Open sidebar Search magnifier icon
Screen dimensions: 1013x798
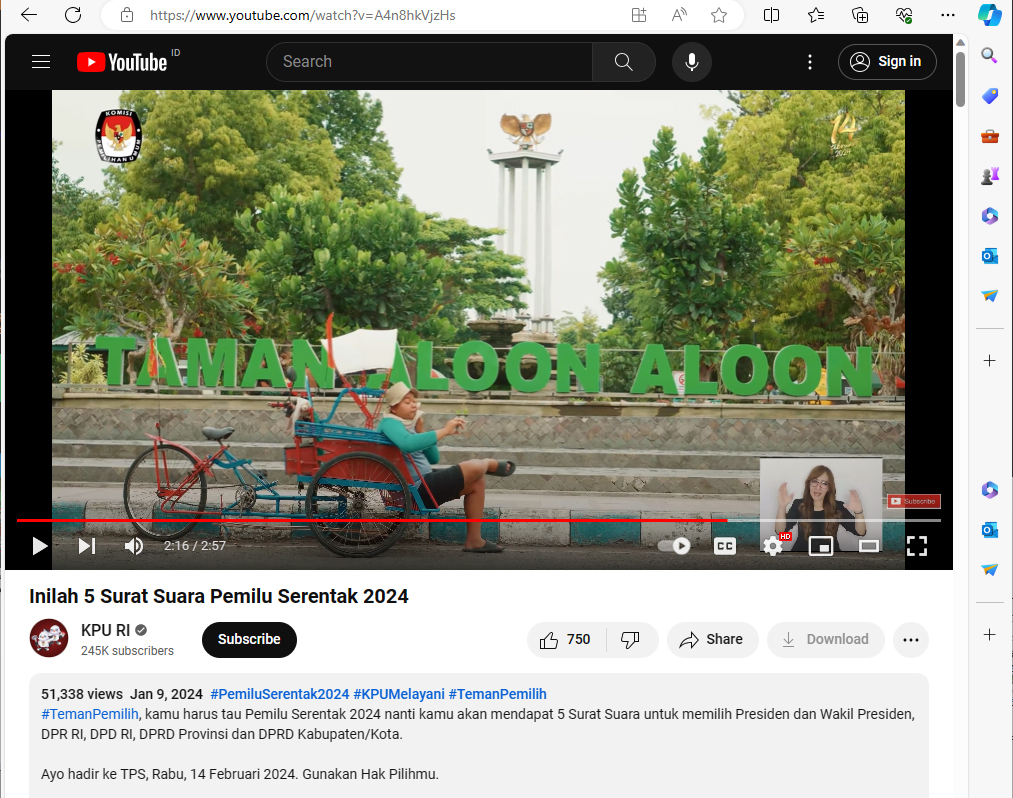[989, 55]
